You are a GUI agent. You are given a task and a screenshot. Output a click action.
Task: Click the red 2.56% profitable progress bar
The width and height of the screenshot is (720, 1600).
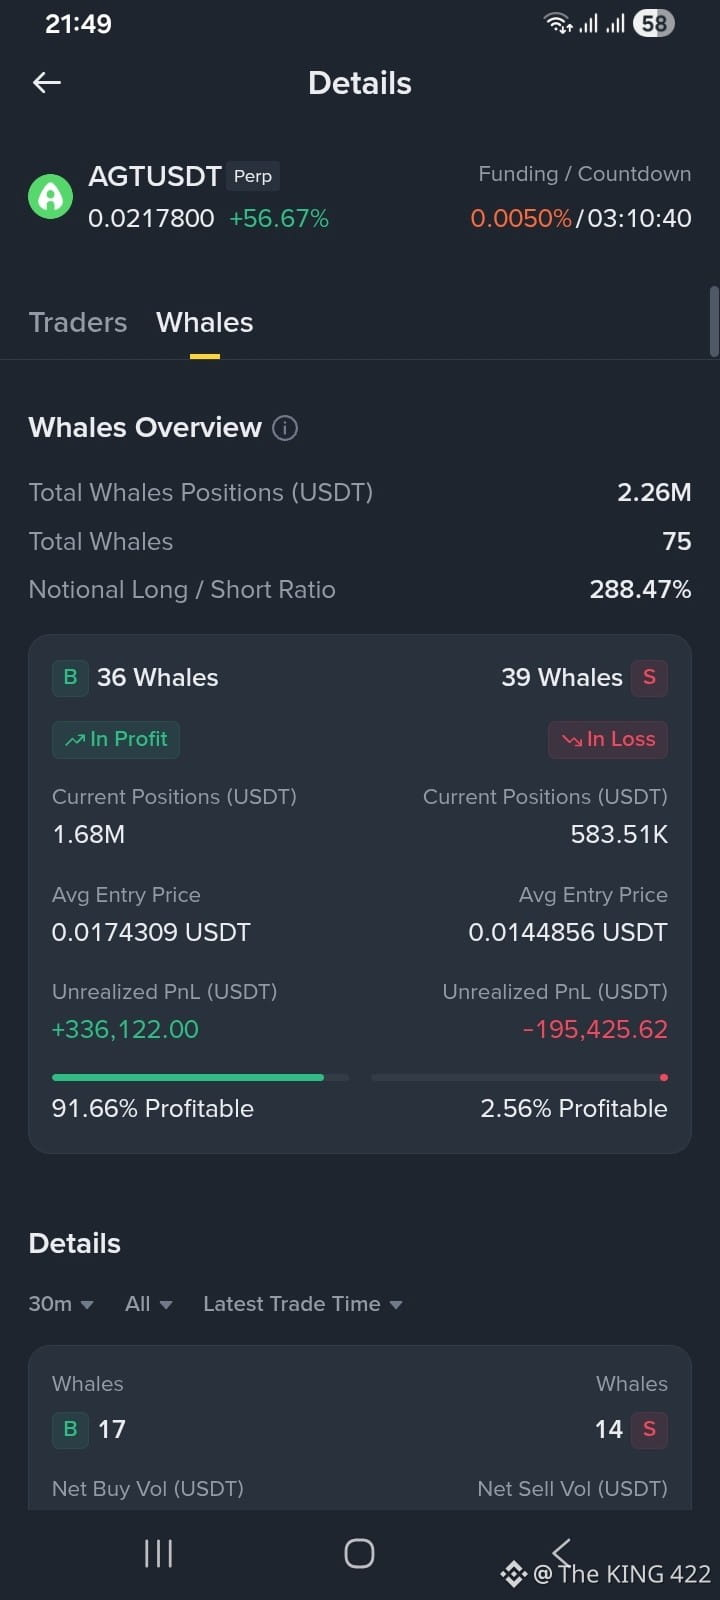pyautogui.click(x=519, y=1077)
